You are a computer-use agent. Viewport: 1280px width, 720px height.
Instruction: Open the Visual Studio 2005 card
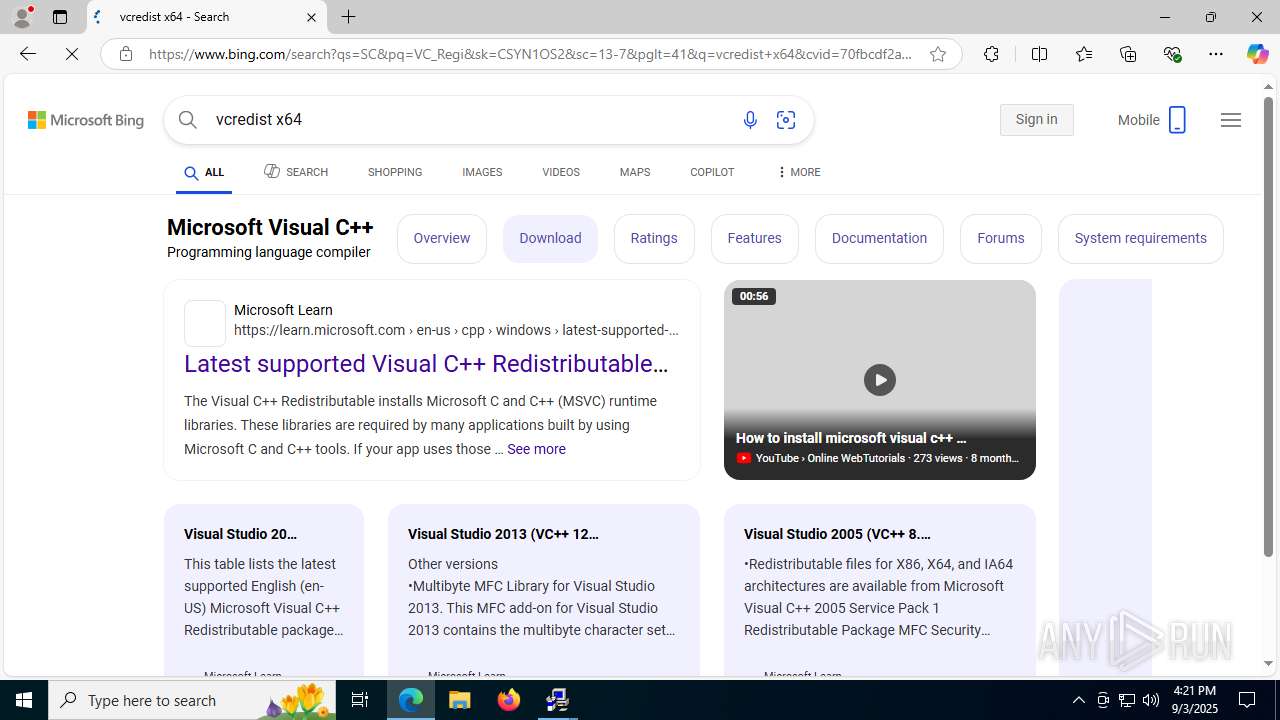(x=880, y=590)
